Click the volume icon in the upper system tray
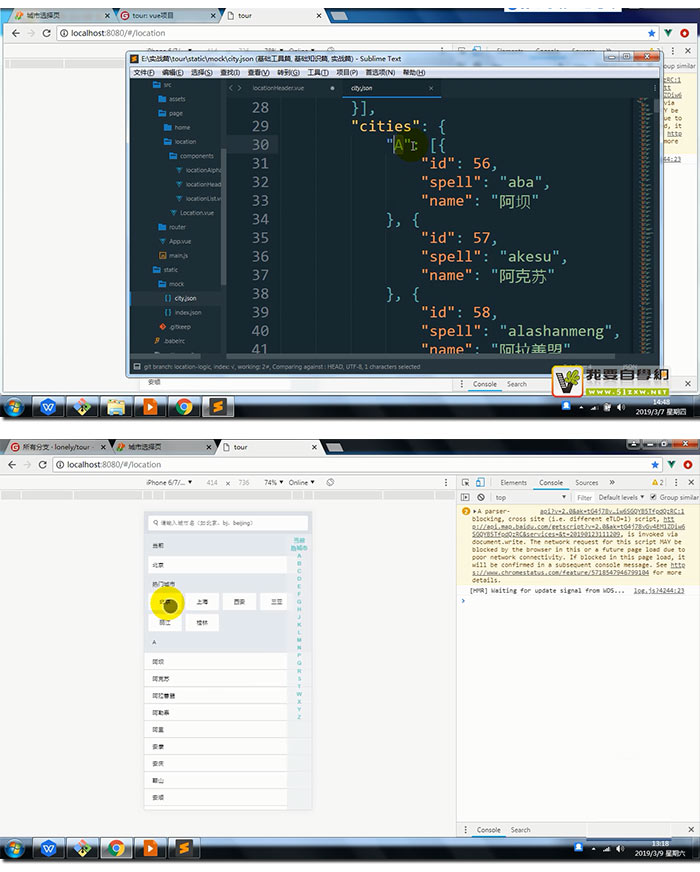This screenshot has width=700, height=872. pos(620,408)
